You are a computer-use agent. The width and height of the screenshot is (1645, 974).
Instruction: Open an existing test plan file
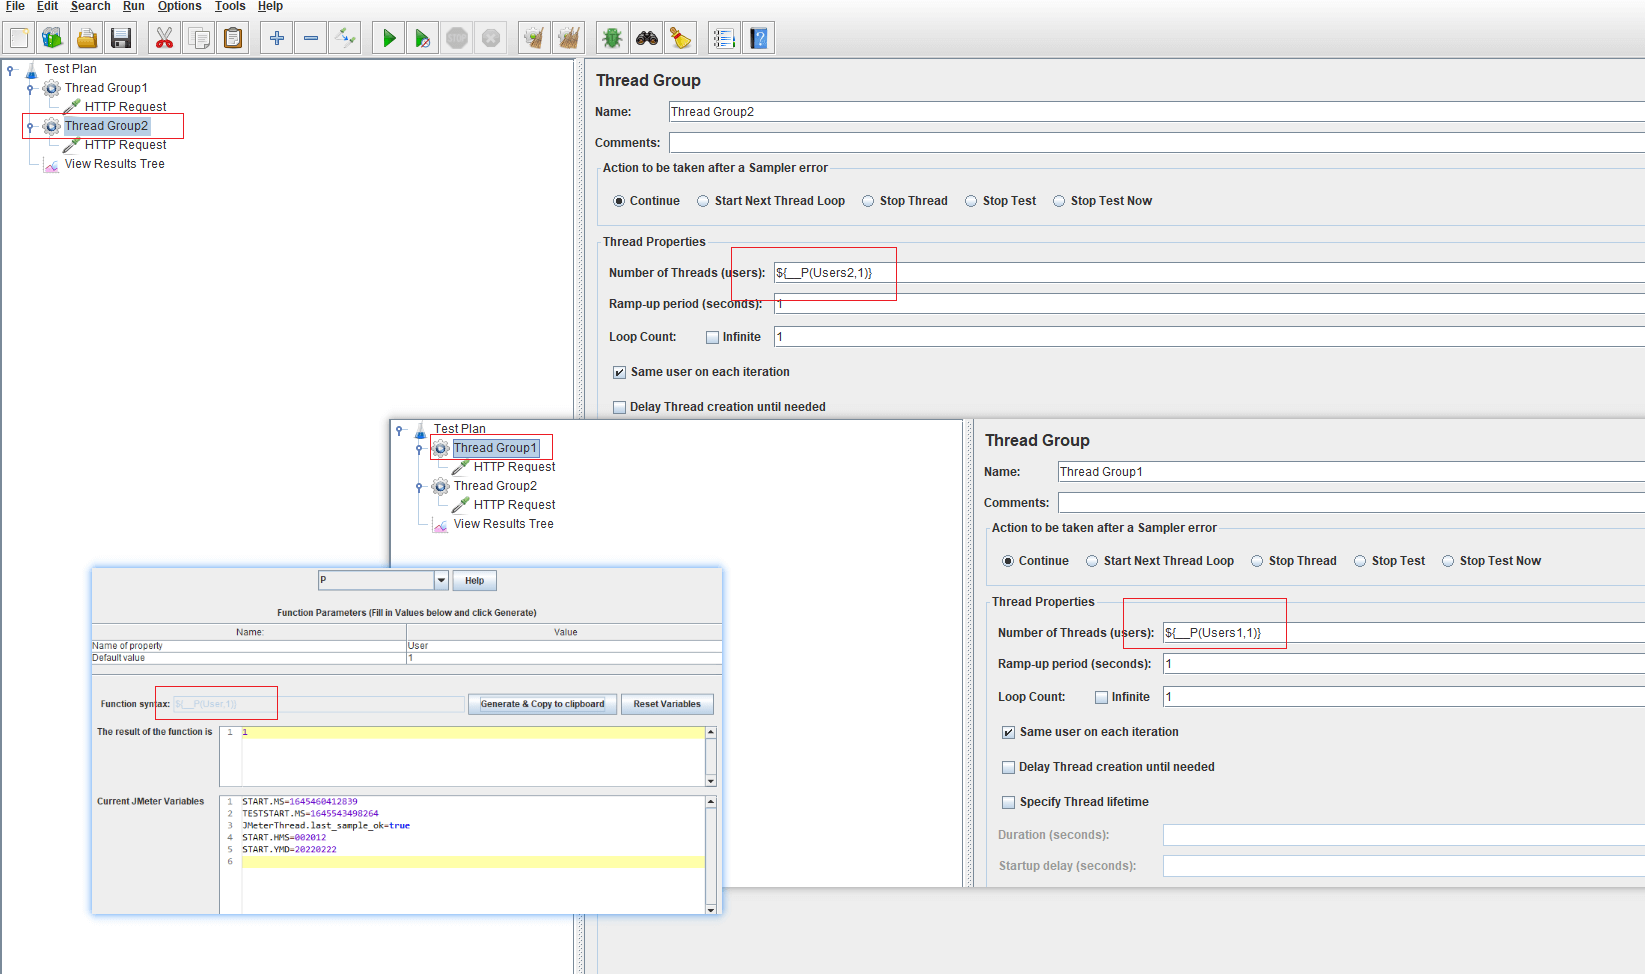click(87, 39)
